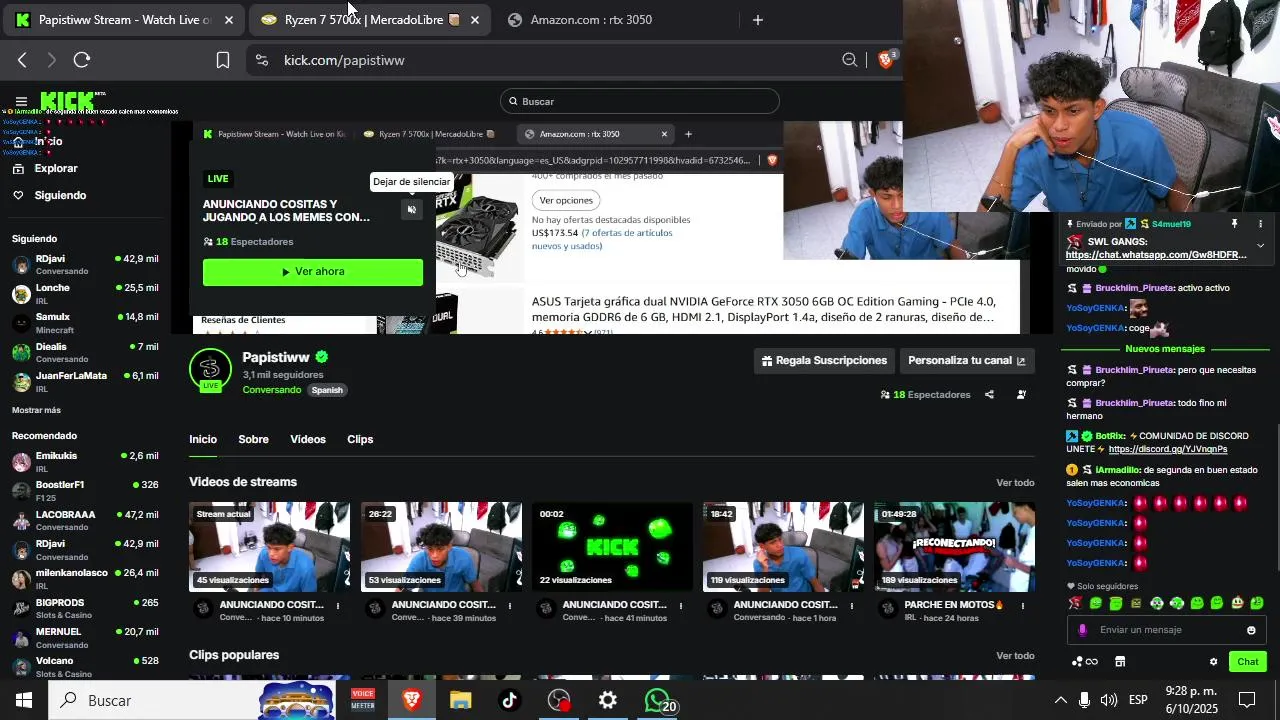Open the Brave browser taskbar icon
The image size is (1280, 720).
click(x=411, y=700)
